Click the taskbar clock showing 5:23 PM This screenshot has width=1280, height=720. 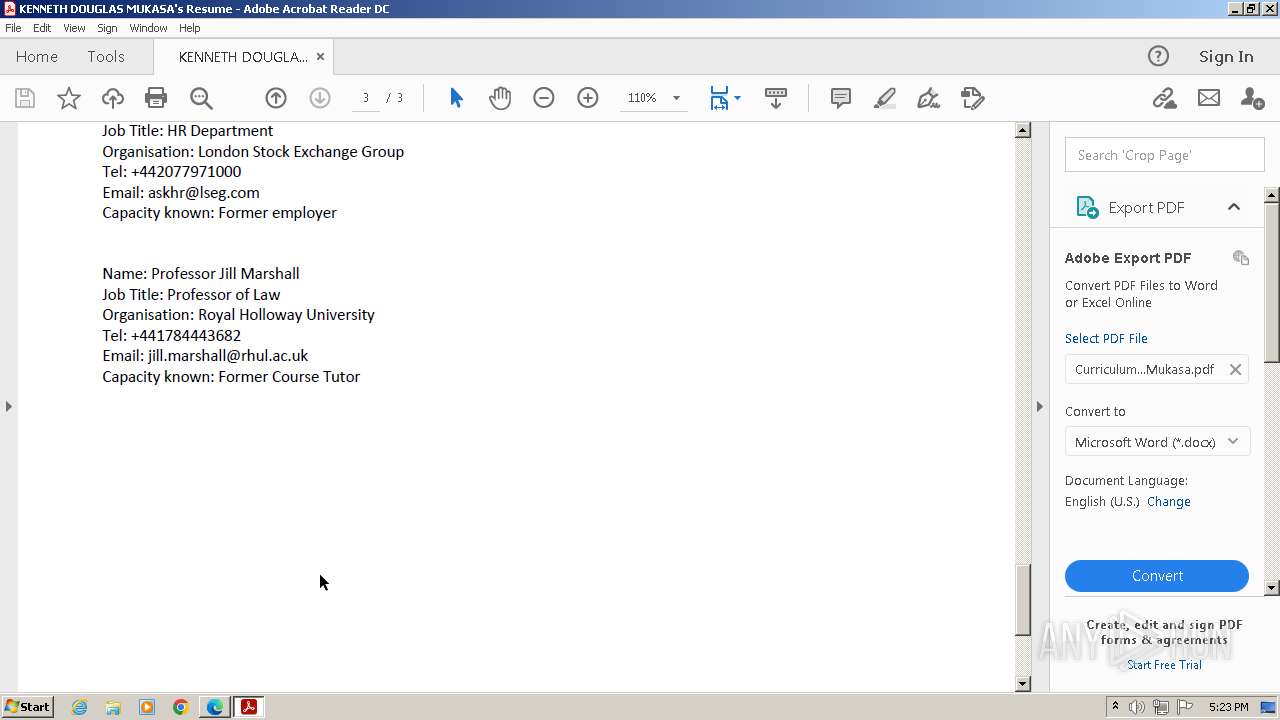tap(1228, 707)
